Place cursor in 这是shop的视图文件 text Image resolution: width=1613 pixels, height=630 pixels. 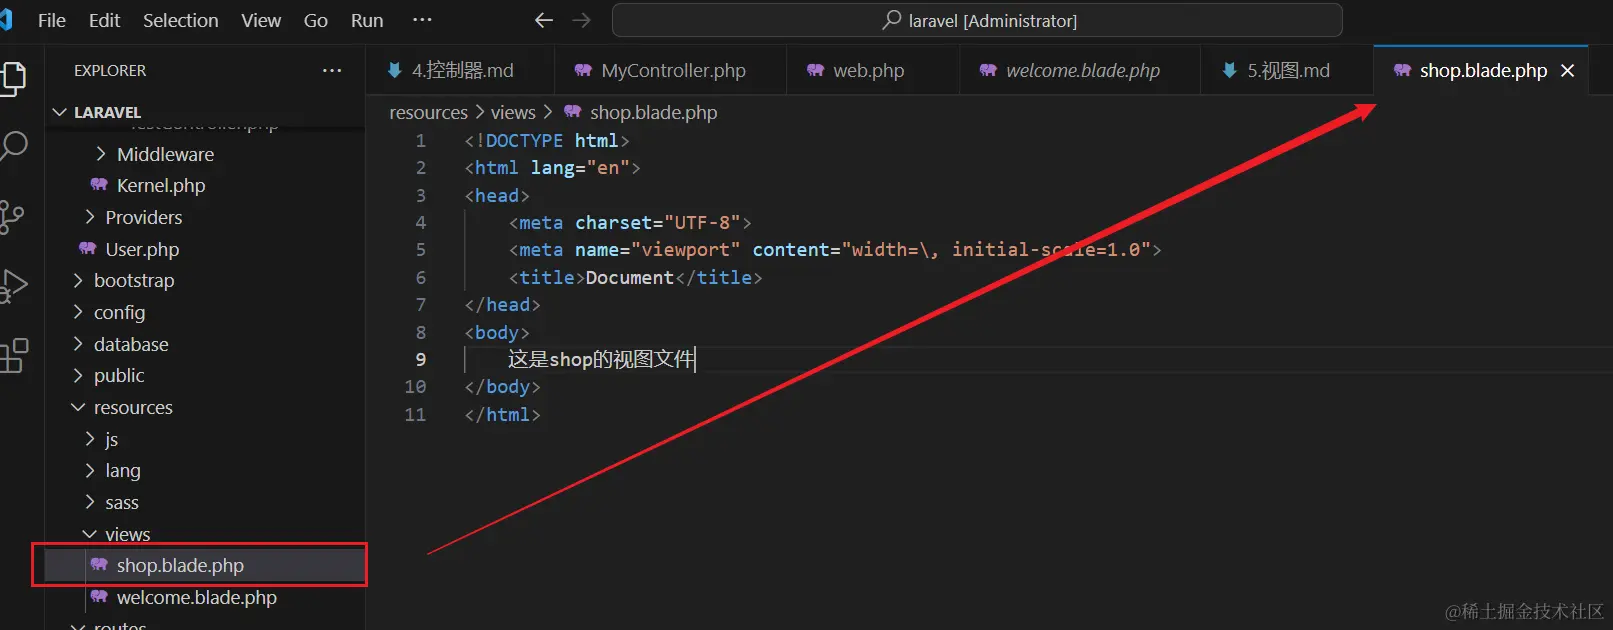[x=600, y=359]
